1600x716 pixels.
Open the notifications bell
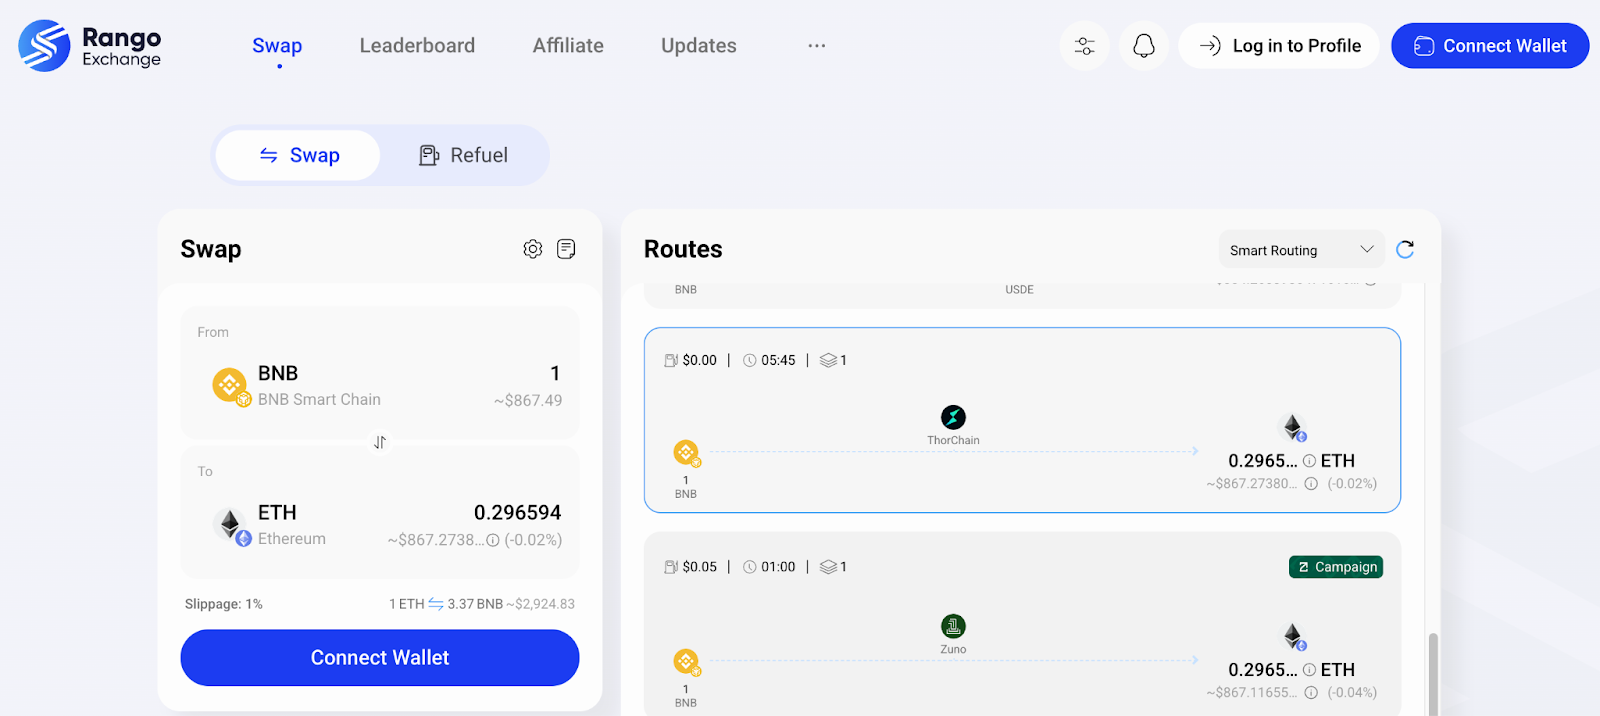[1144, 46]
